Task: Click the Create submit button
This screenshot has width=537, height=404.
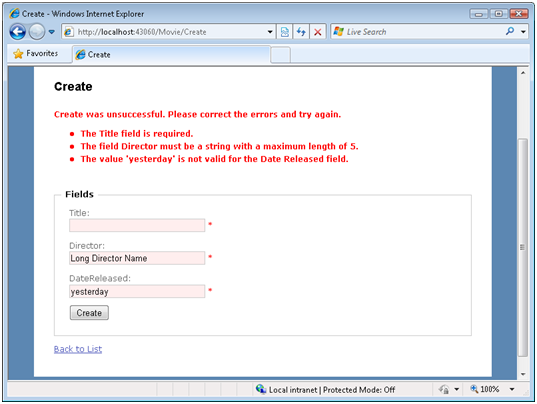Action: point(89,313)
